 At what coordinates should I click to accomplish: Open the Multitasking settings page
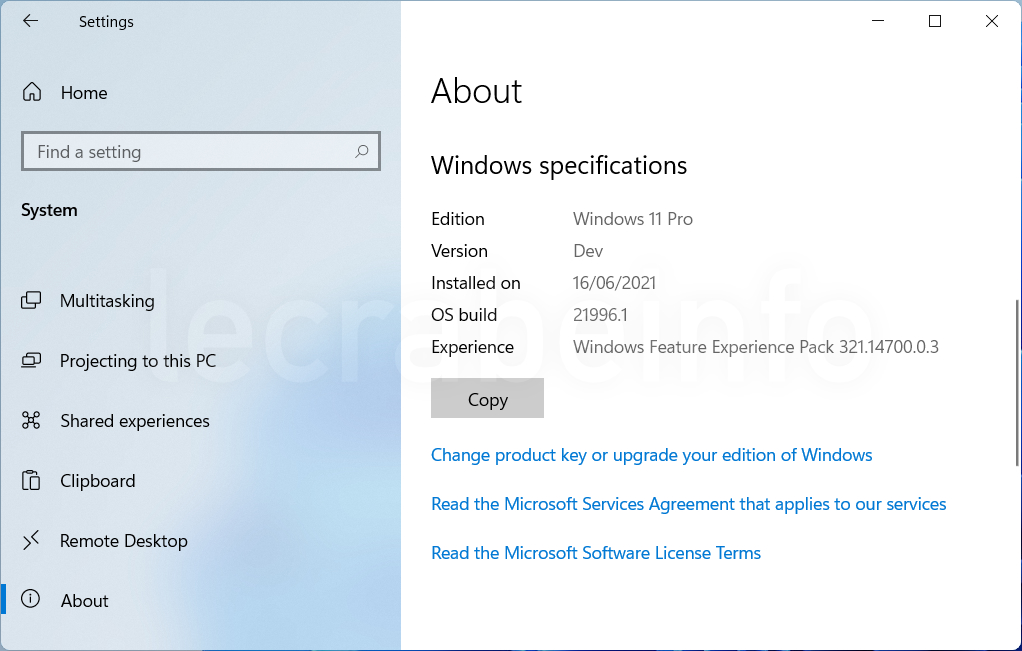108,301
